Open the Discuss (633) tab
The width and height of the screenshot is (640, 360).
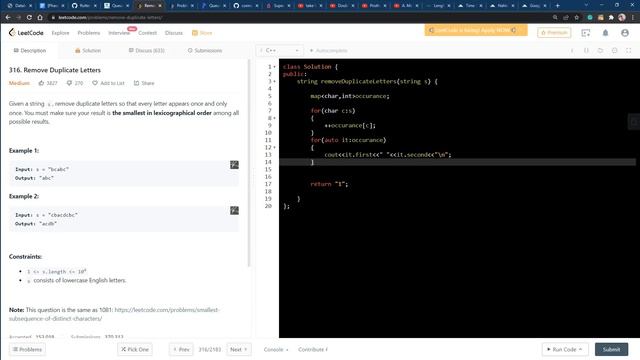coord(147,50)
